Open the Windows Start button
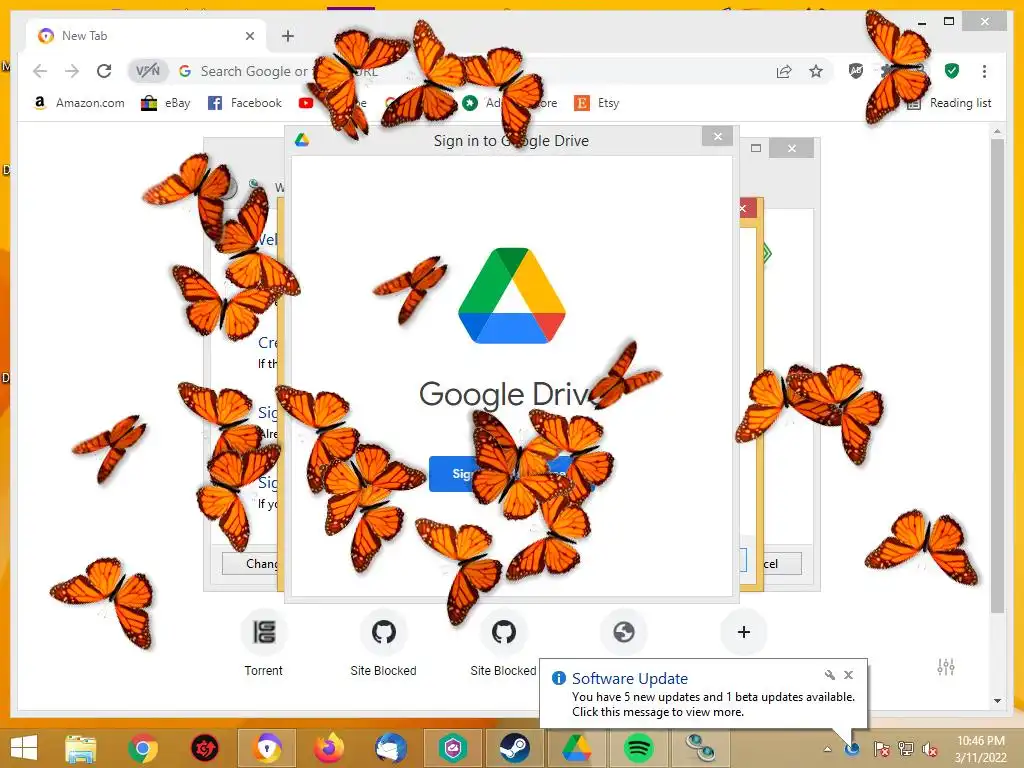 [x=24, y=748]
